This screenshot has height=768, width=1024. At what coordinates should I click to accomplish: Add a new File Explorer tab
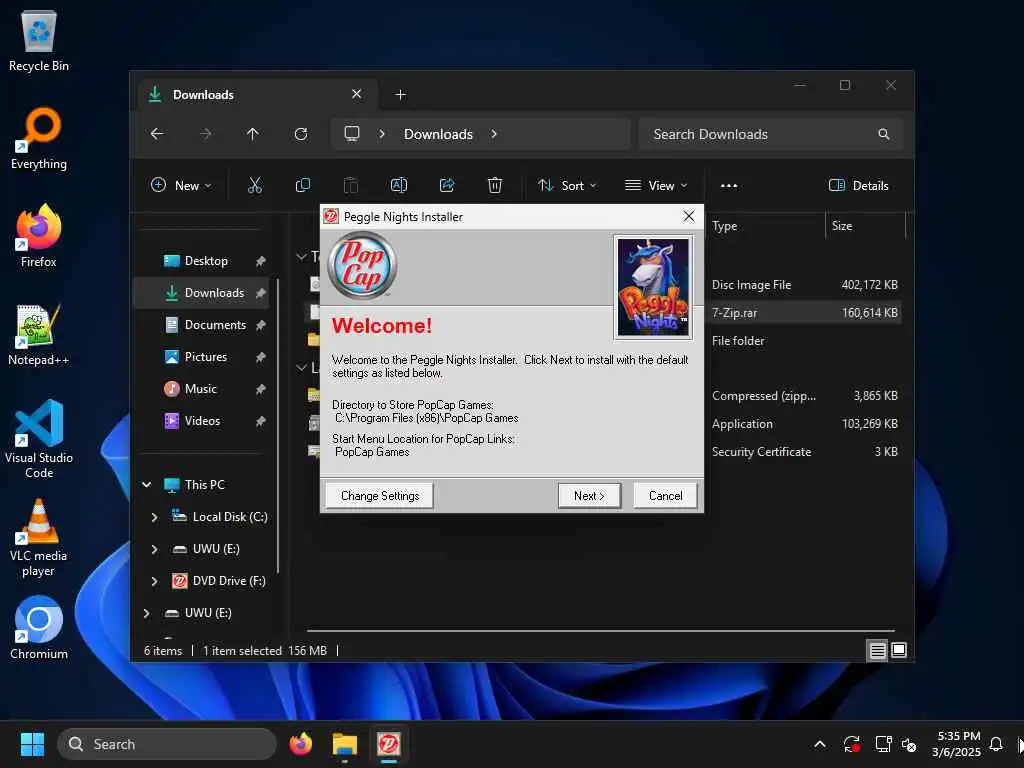click(x=400, y=95)
